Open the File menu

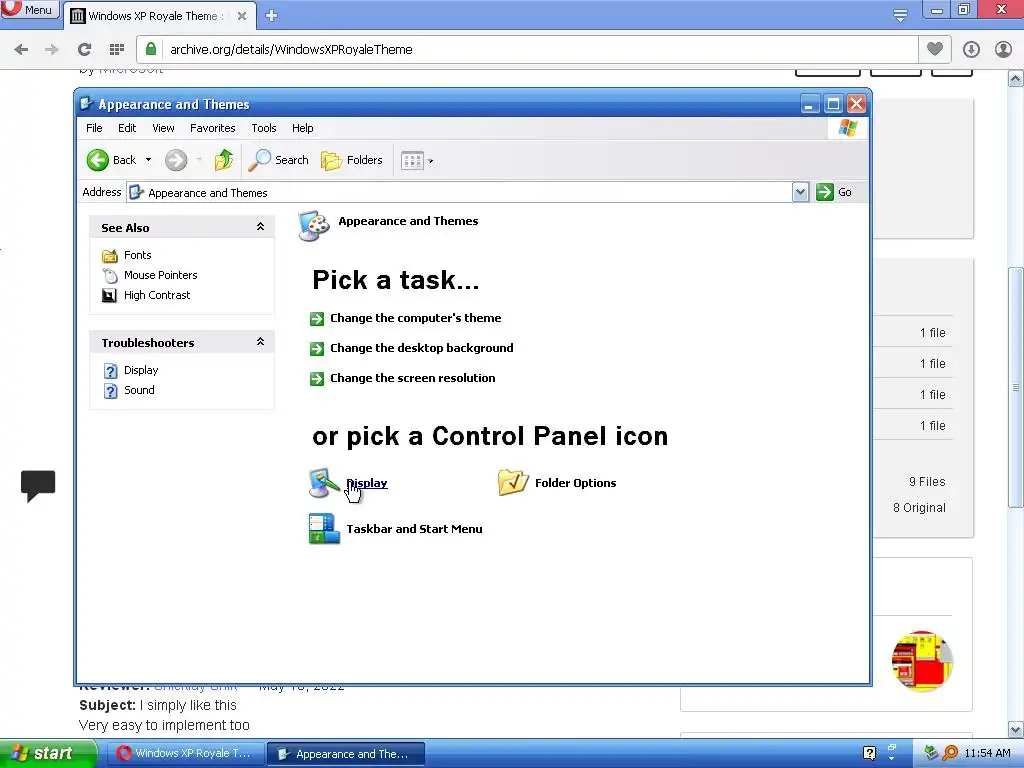[x=94, y=128]
